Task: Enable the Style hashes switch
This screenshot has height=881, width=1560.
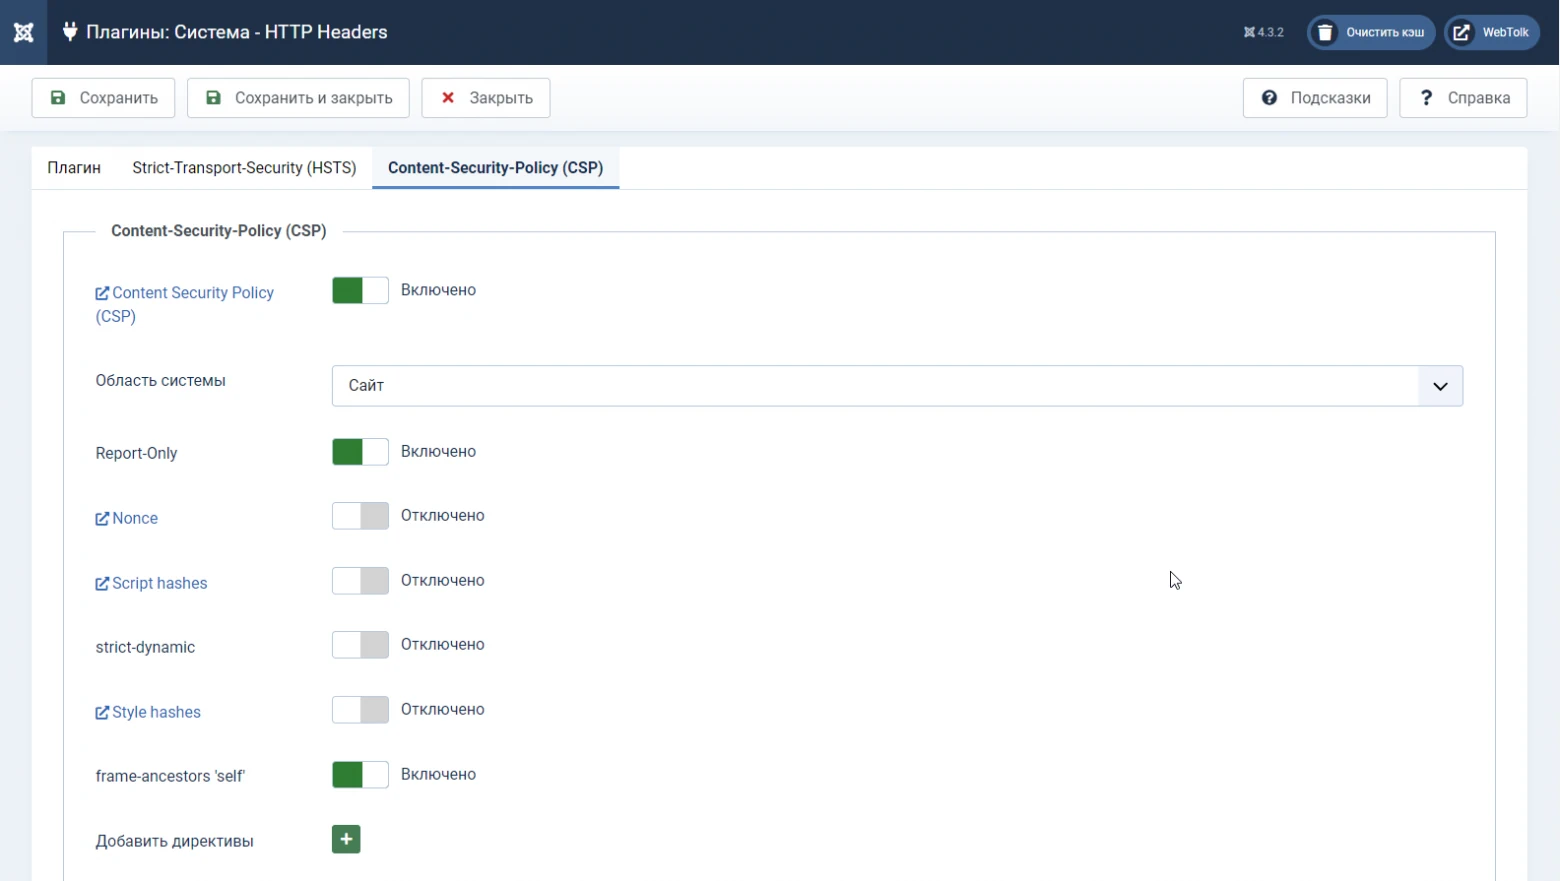Action: 360,710
